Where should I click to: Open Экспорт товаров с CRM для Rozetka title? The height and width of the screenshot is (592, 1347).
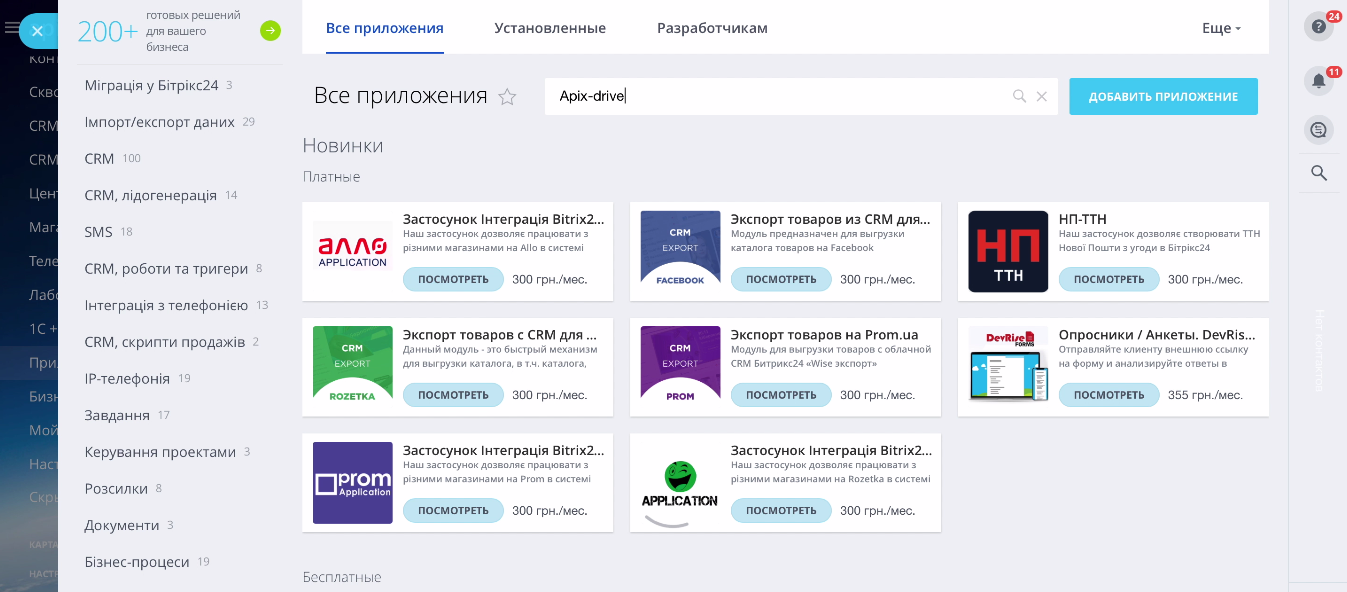[500, 335]
